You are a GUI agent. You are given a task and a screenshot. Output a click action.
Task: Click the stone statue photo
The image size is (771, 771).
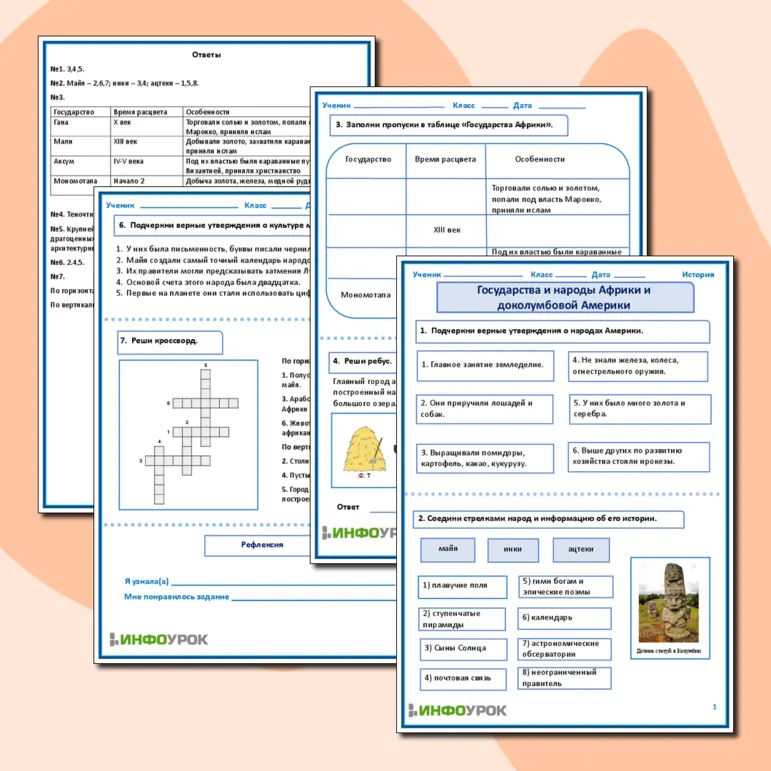[669, 603]
